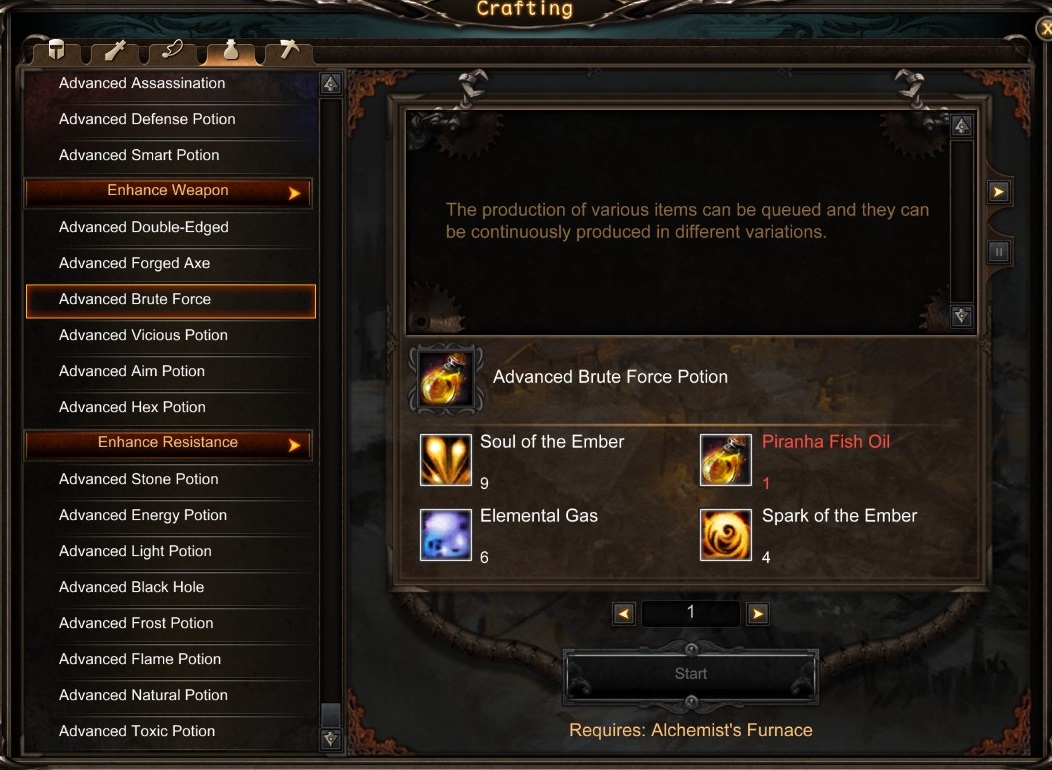The width and height of the screenshot is (1052, 770).
Task: Click the recipe list scroll-down arrow
Action: tap(330, 738)
